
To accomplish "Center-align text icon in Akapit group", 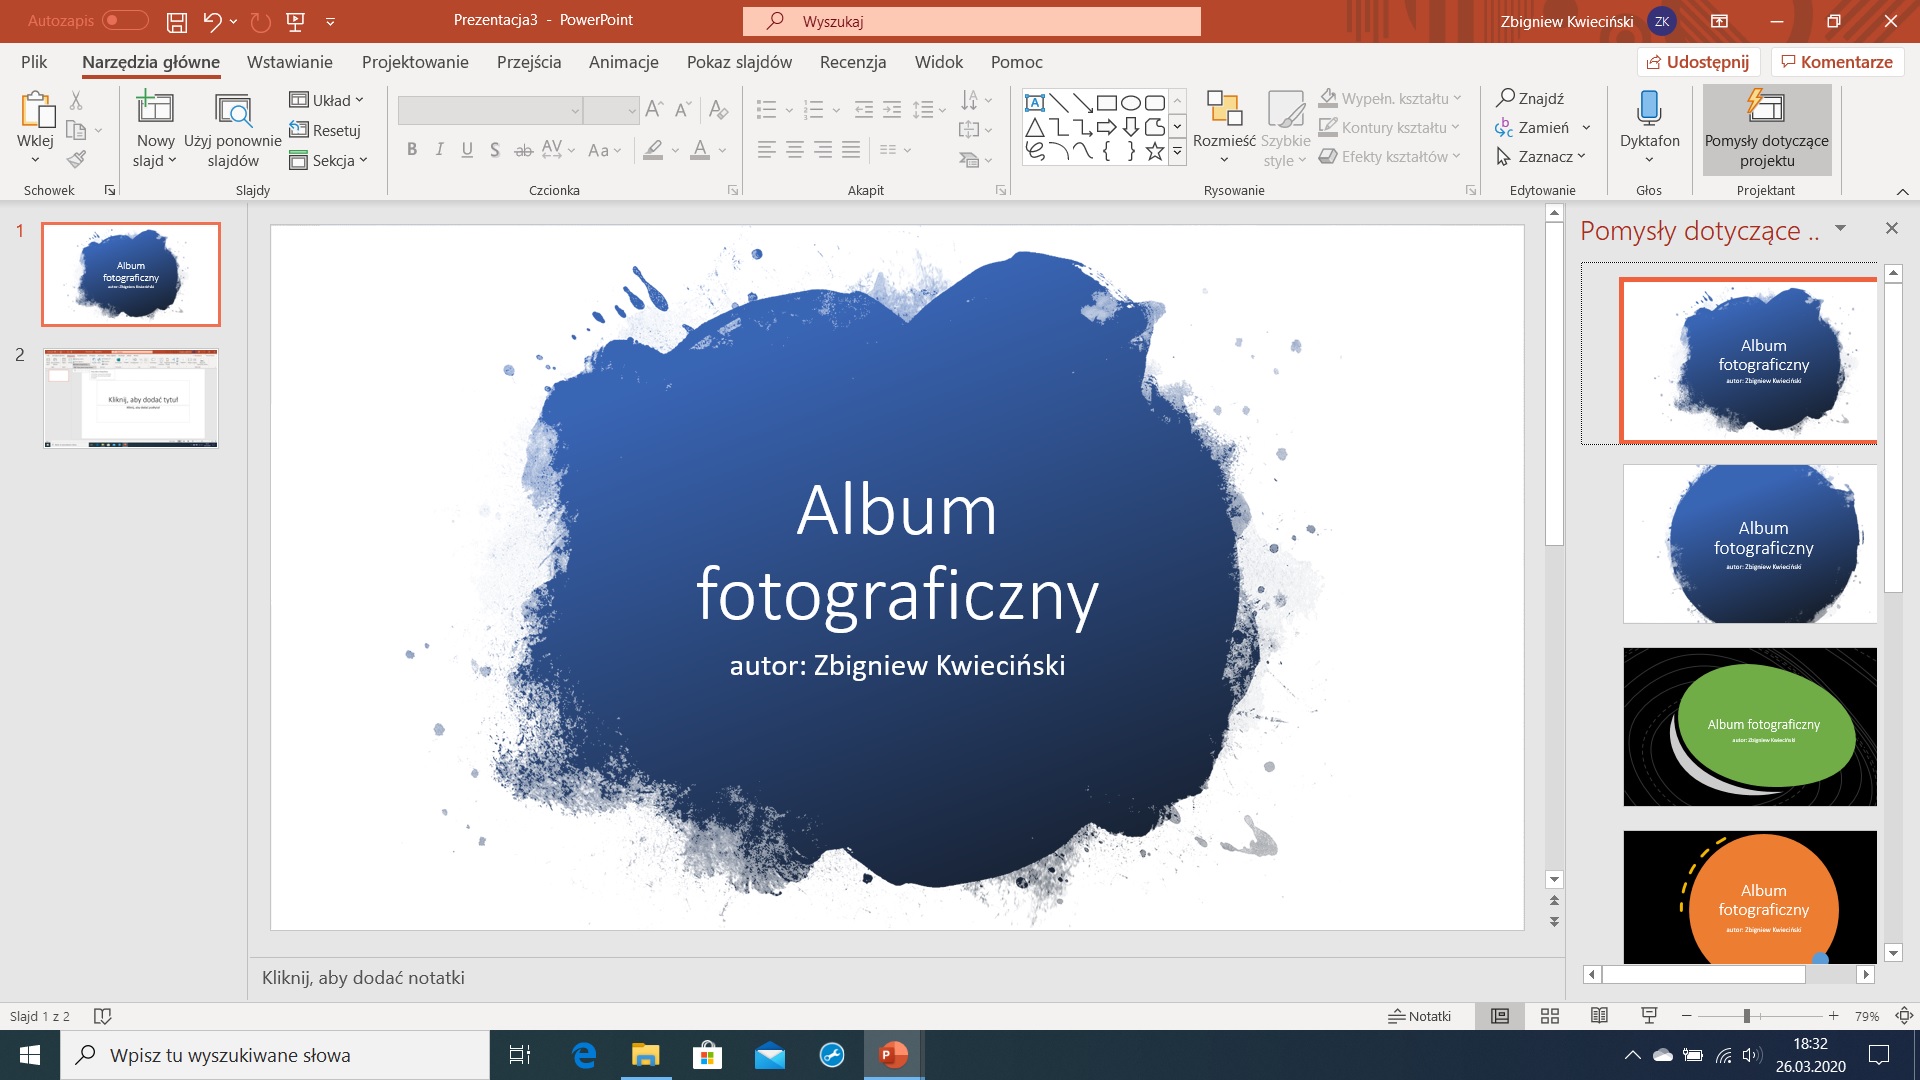I will point(795,150).
